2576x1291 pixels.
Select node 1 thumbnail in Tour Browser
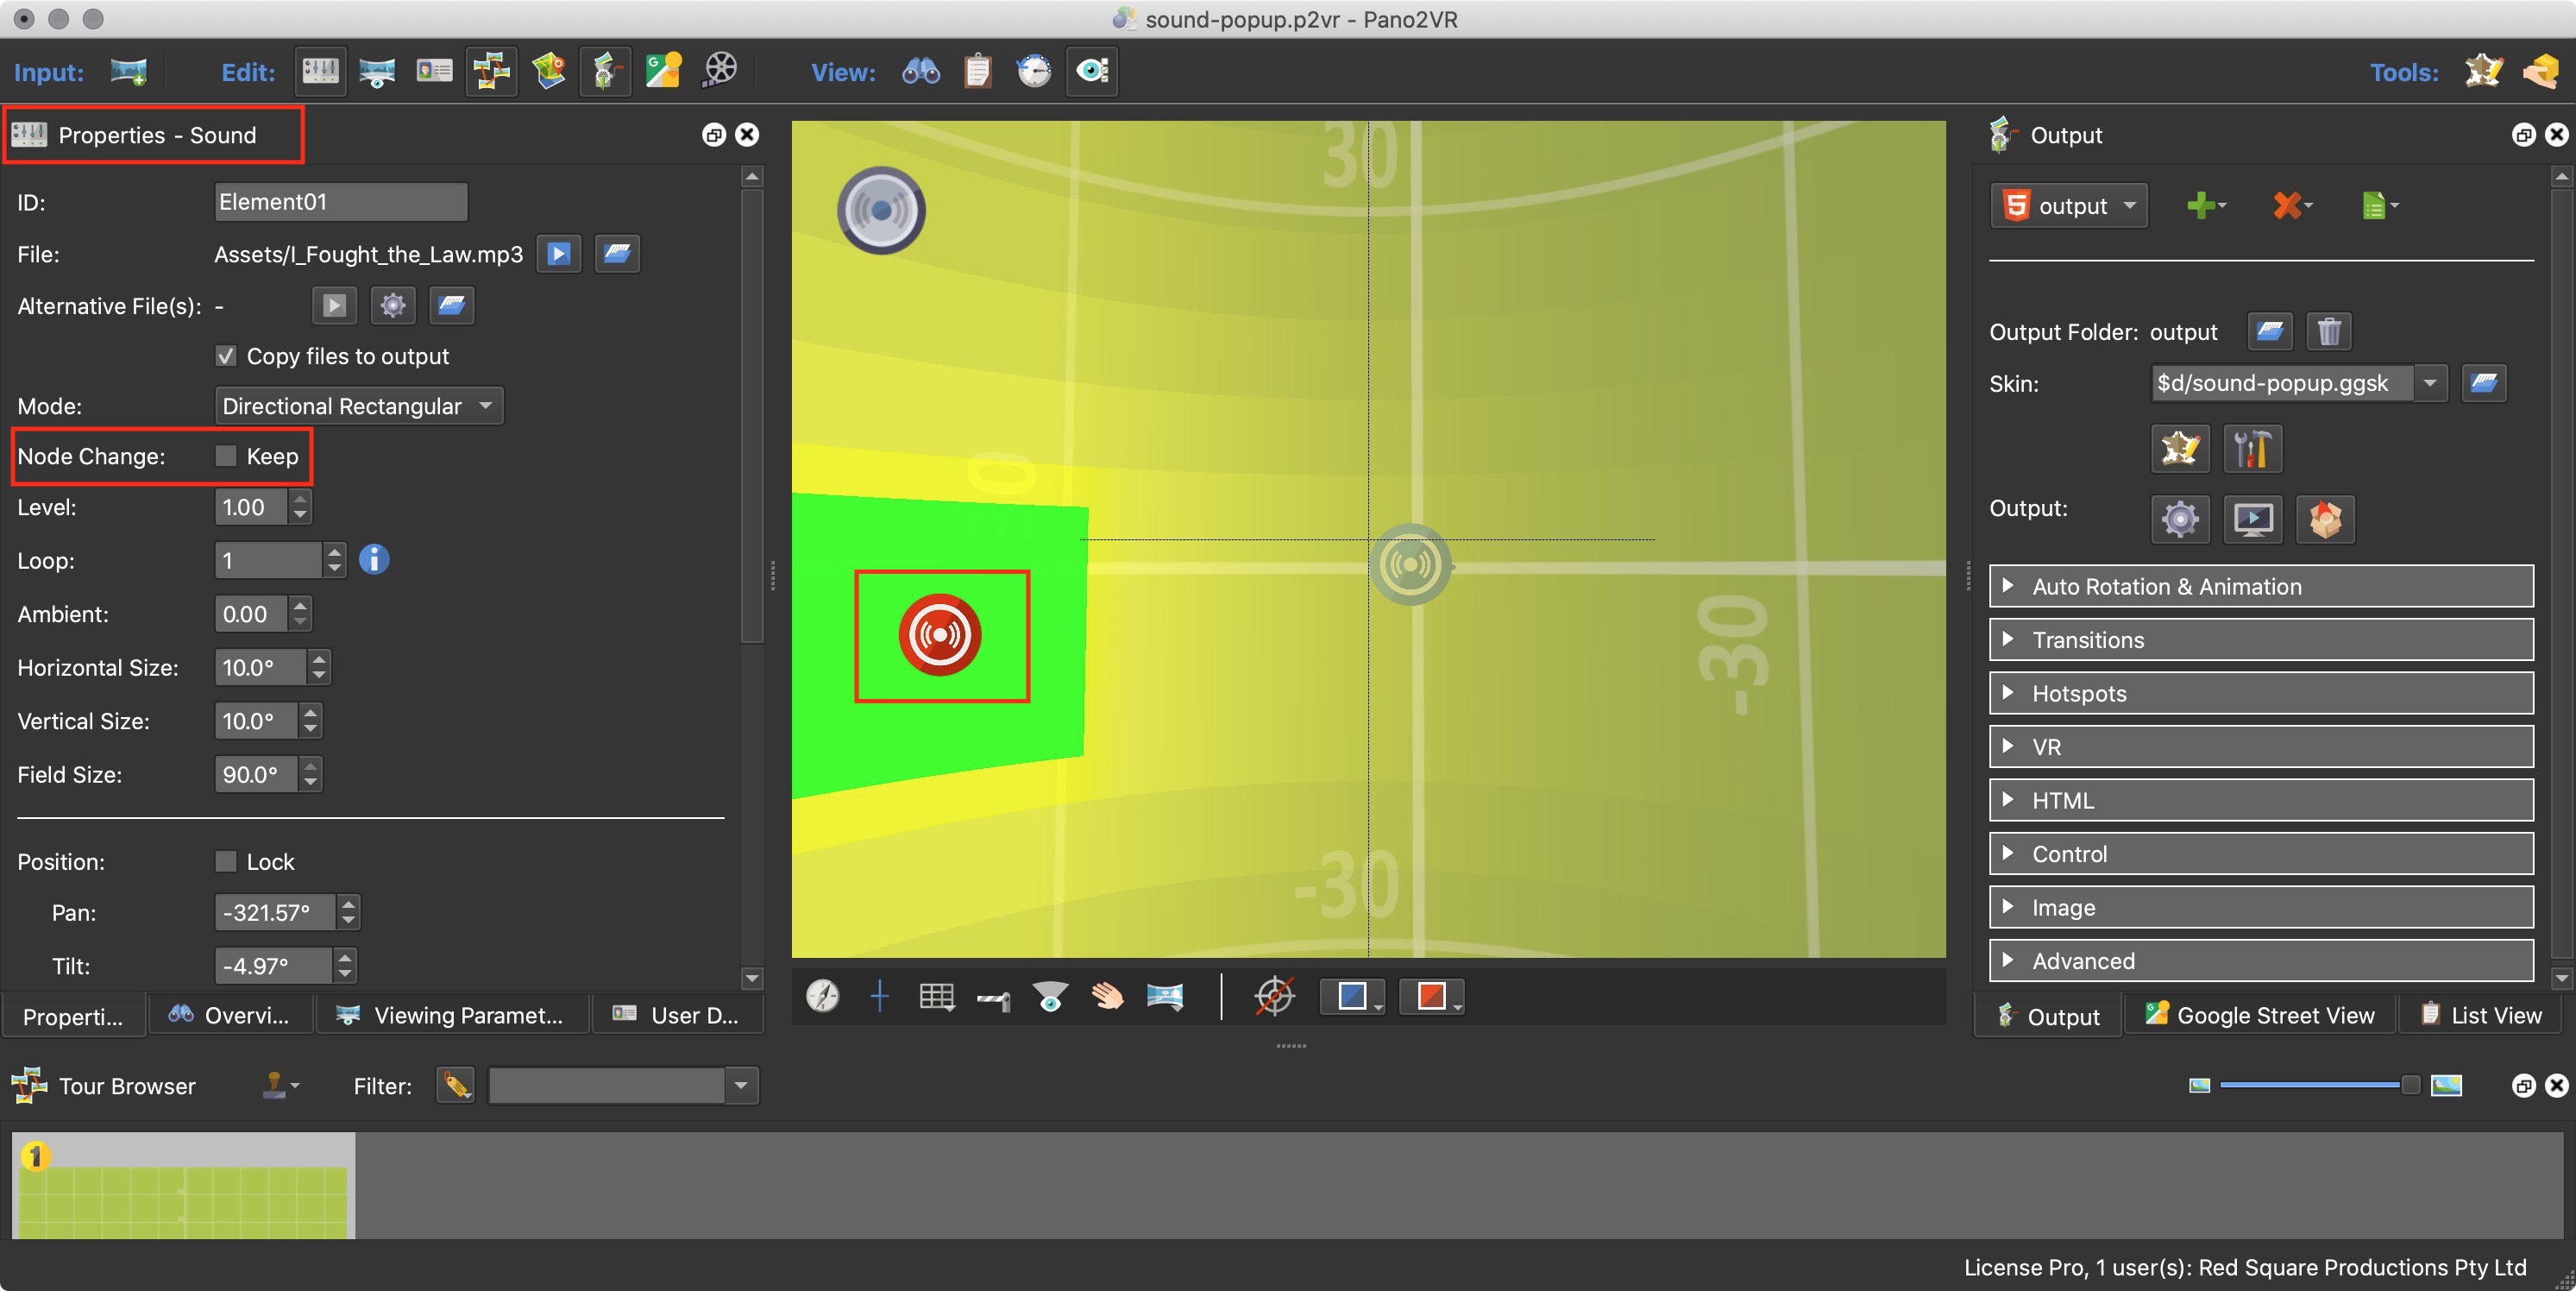tap(184, 1185)
